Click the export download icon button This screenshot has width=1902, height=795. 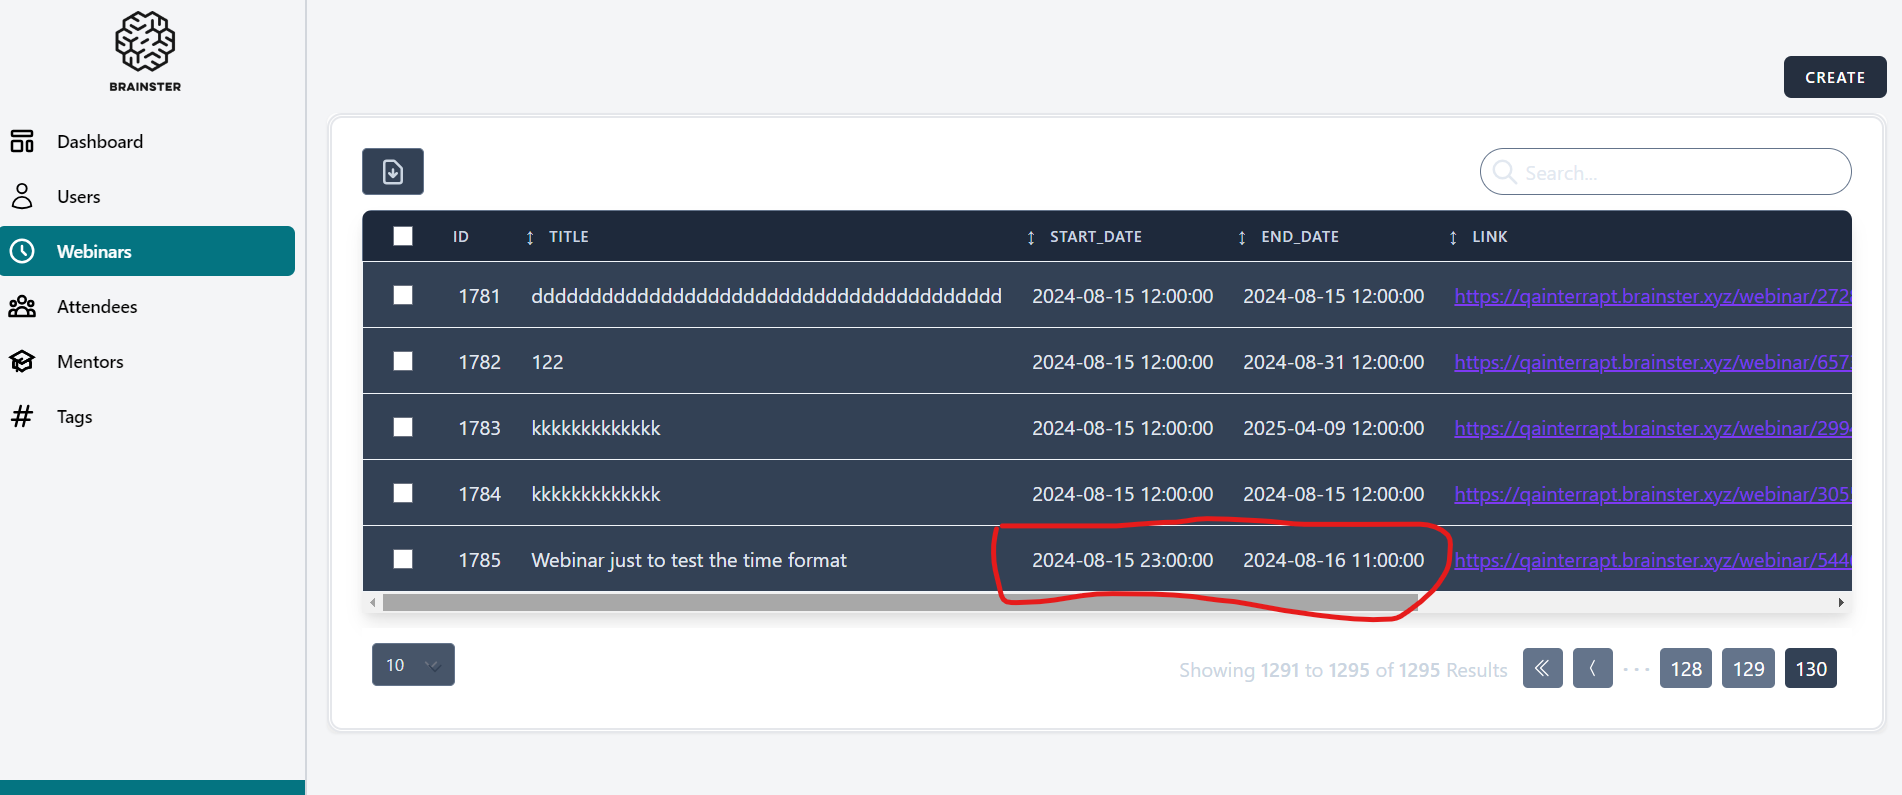393,172
